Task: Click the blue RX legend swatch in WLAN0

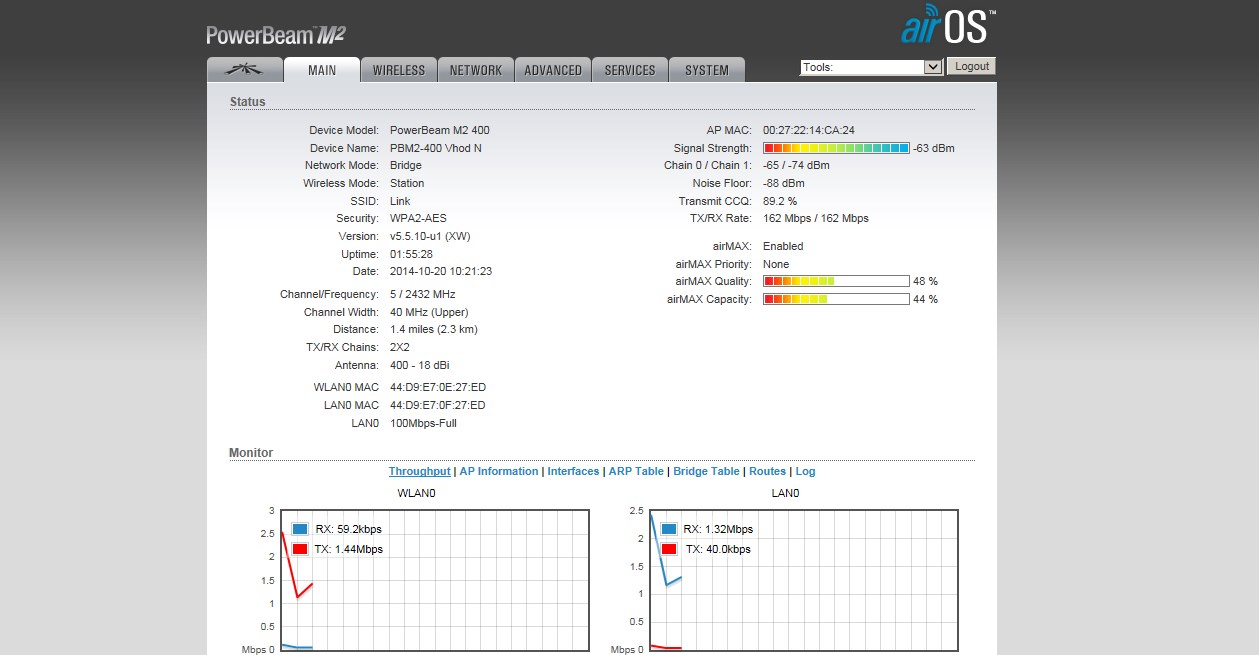Action: 300,529
